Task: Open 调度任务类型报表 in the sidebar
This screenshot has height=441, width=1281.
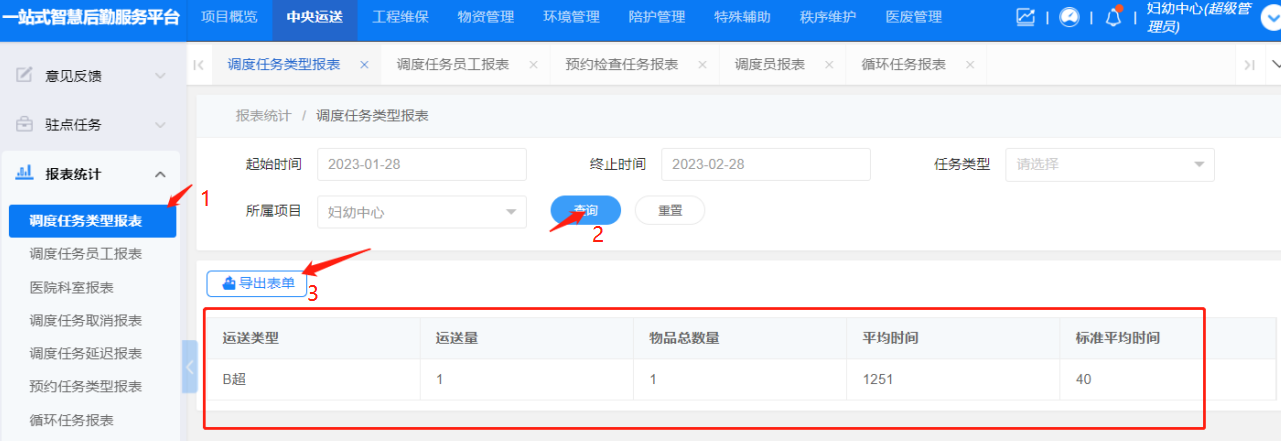Action: click(x=92, y=221)
